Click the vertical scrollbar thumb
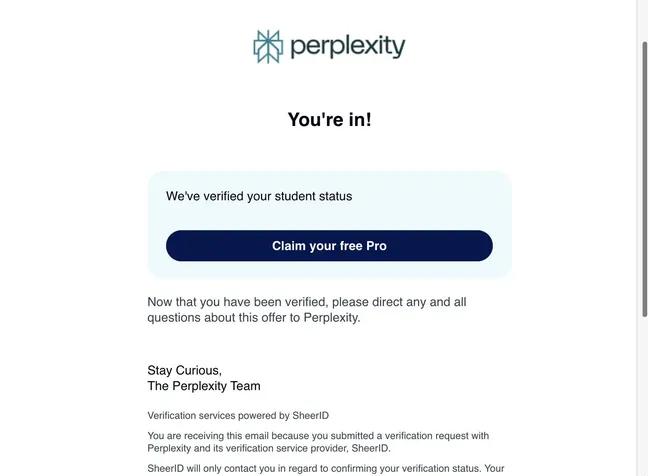The image size is (648, 476). 645,179
